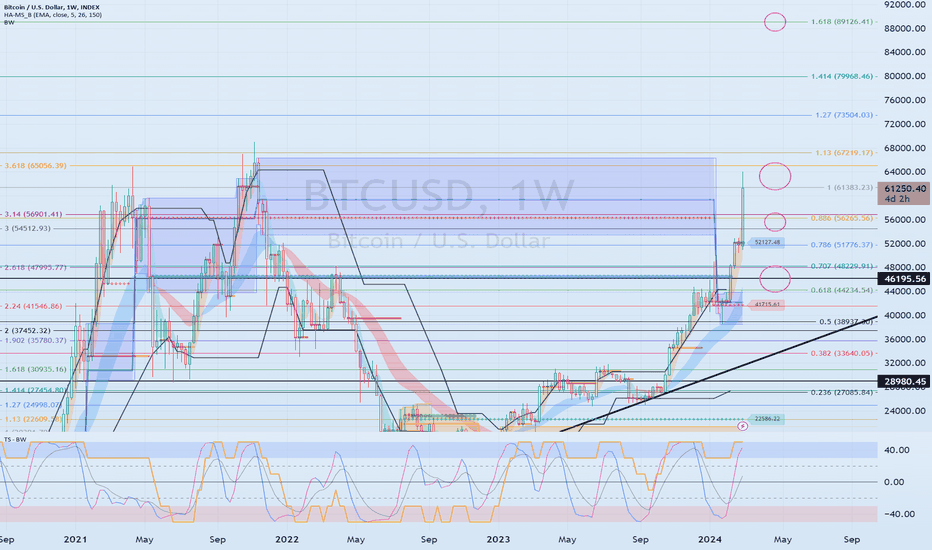Screen dimensions: 932x550
Task: Click the 2022 label on the time axis
Action: point(286,540)
